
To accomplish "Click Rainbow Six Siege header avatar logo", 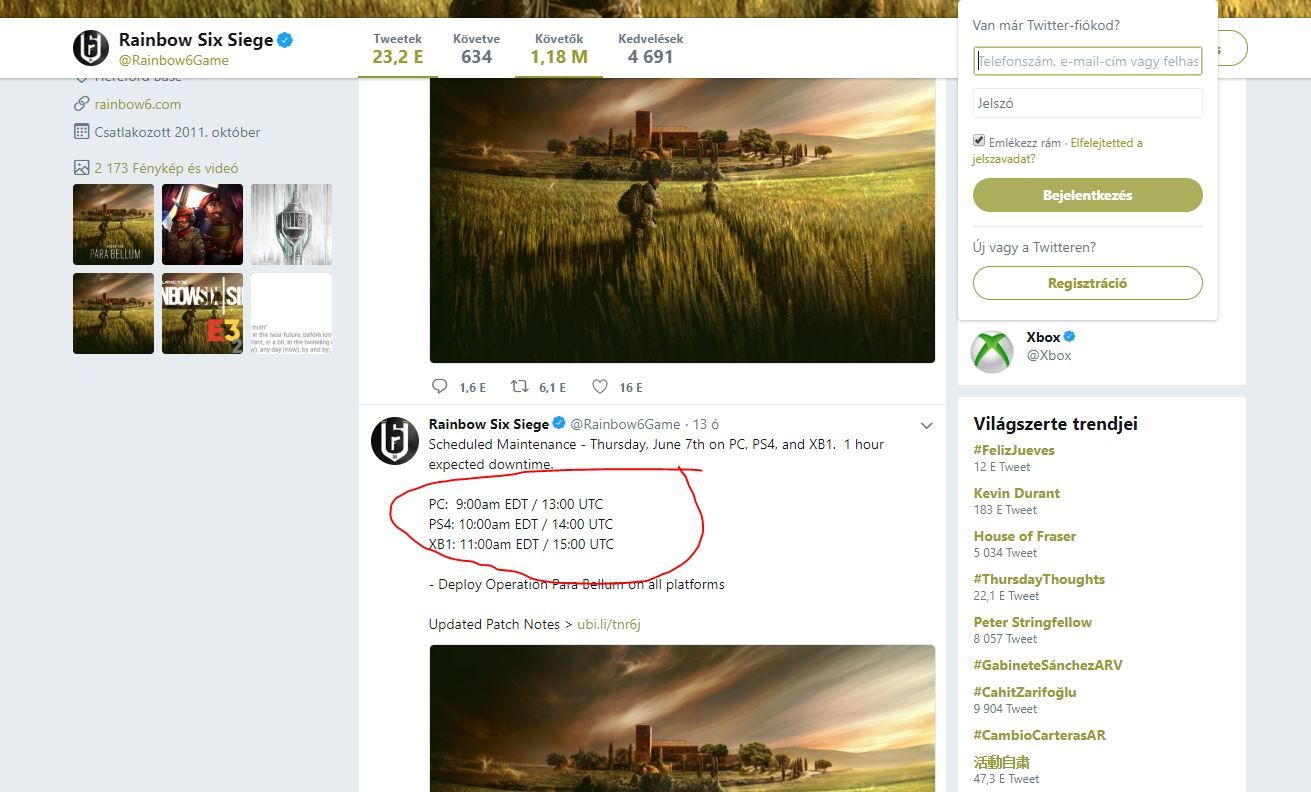I will (91, 48).
